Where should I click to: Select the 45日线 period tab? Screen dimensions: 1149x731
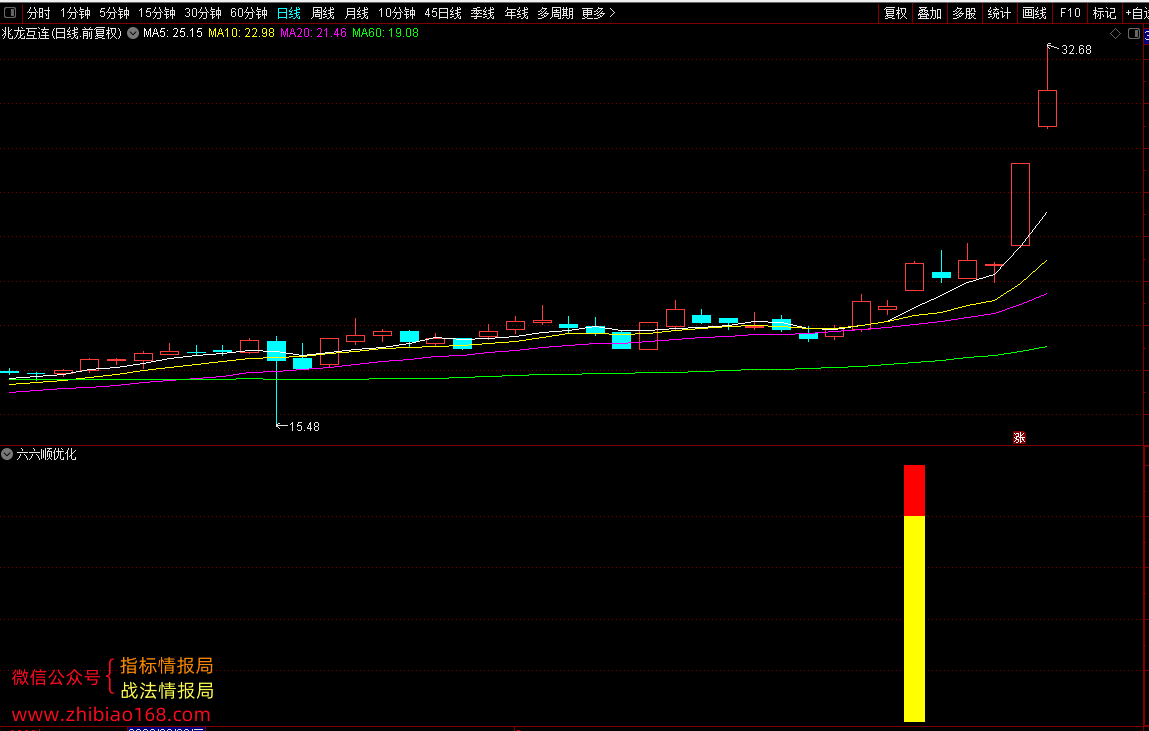[x=443, y=13]
